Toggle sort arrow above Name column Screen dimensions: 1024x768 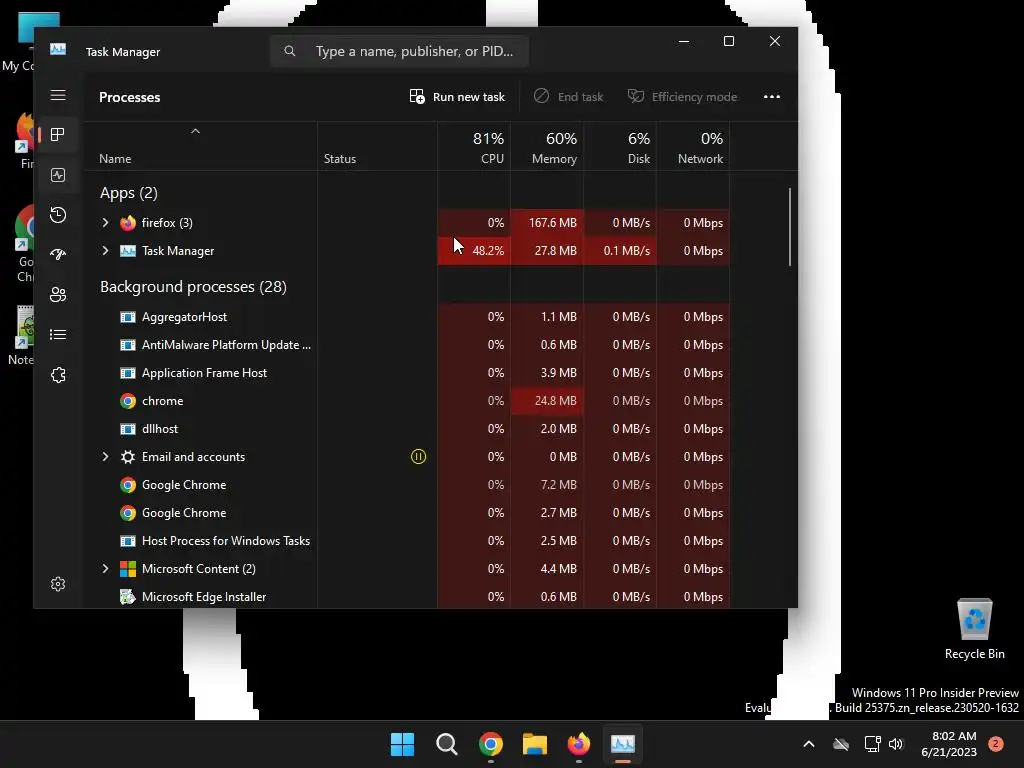coord(195,131)
